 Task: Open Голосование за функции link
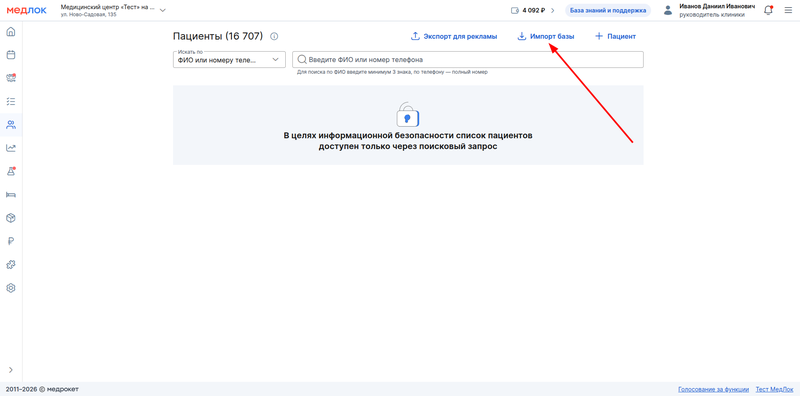(x=713, y=389)
